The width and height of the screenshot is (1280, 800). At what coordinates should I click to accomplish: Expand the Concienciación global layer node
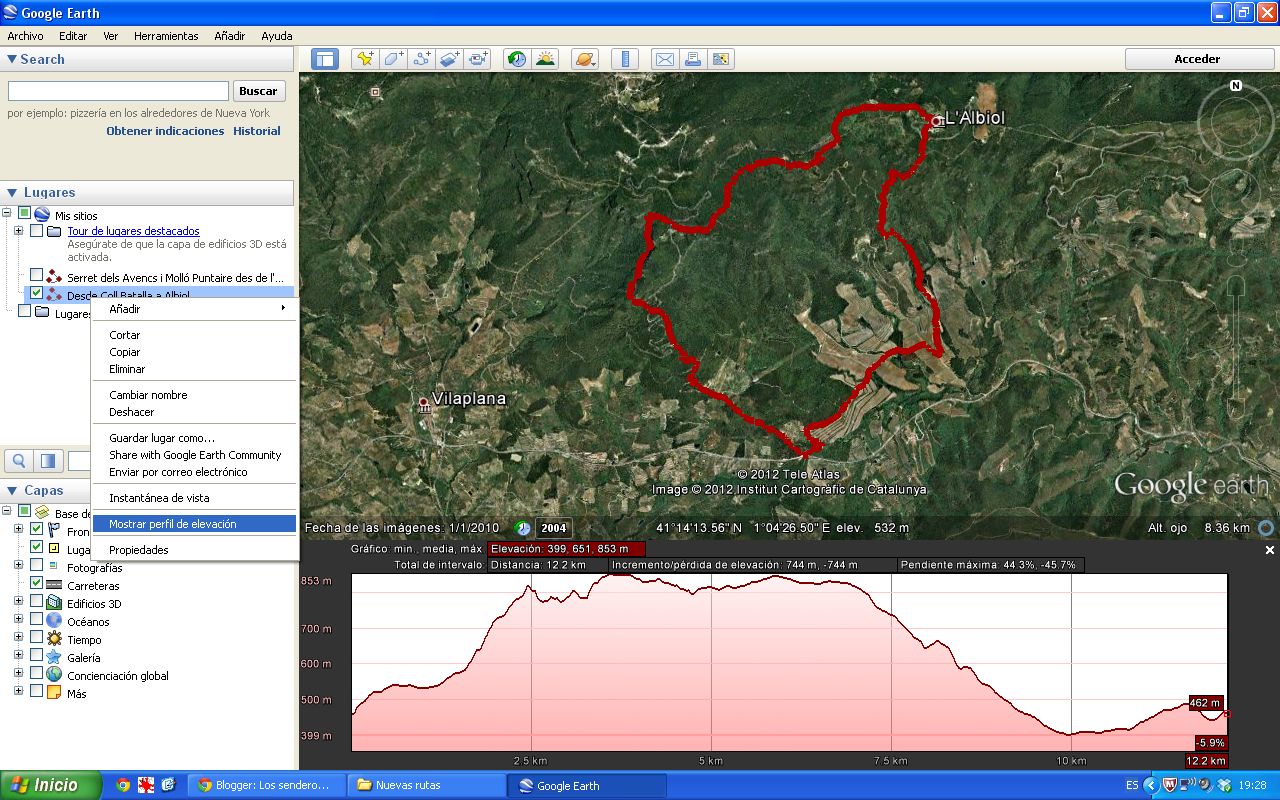tap(18, 673)
